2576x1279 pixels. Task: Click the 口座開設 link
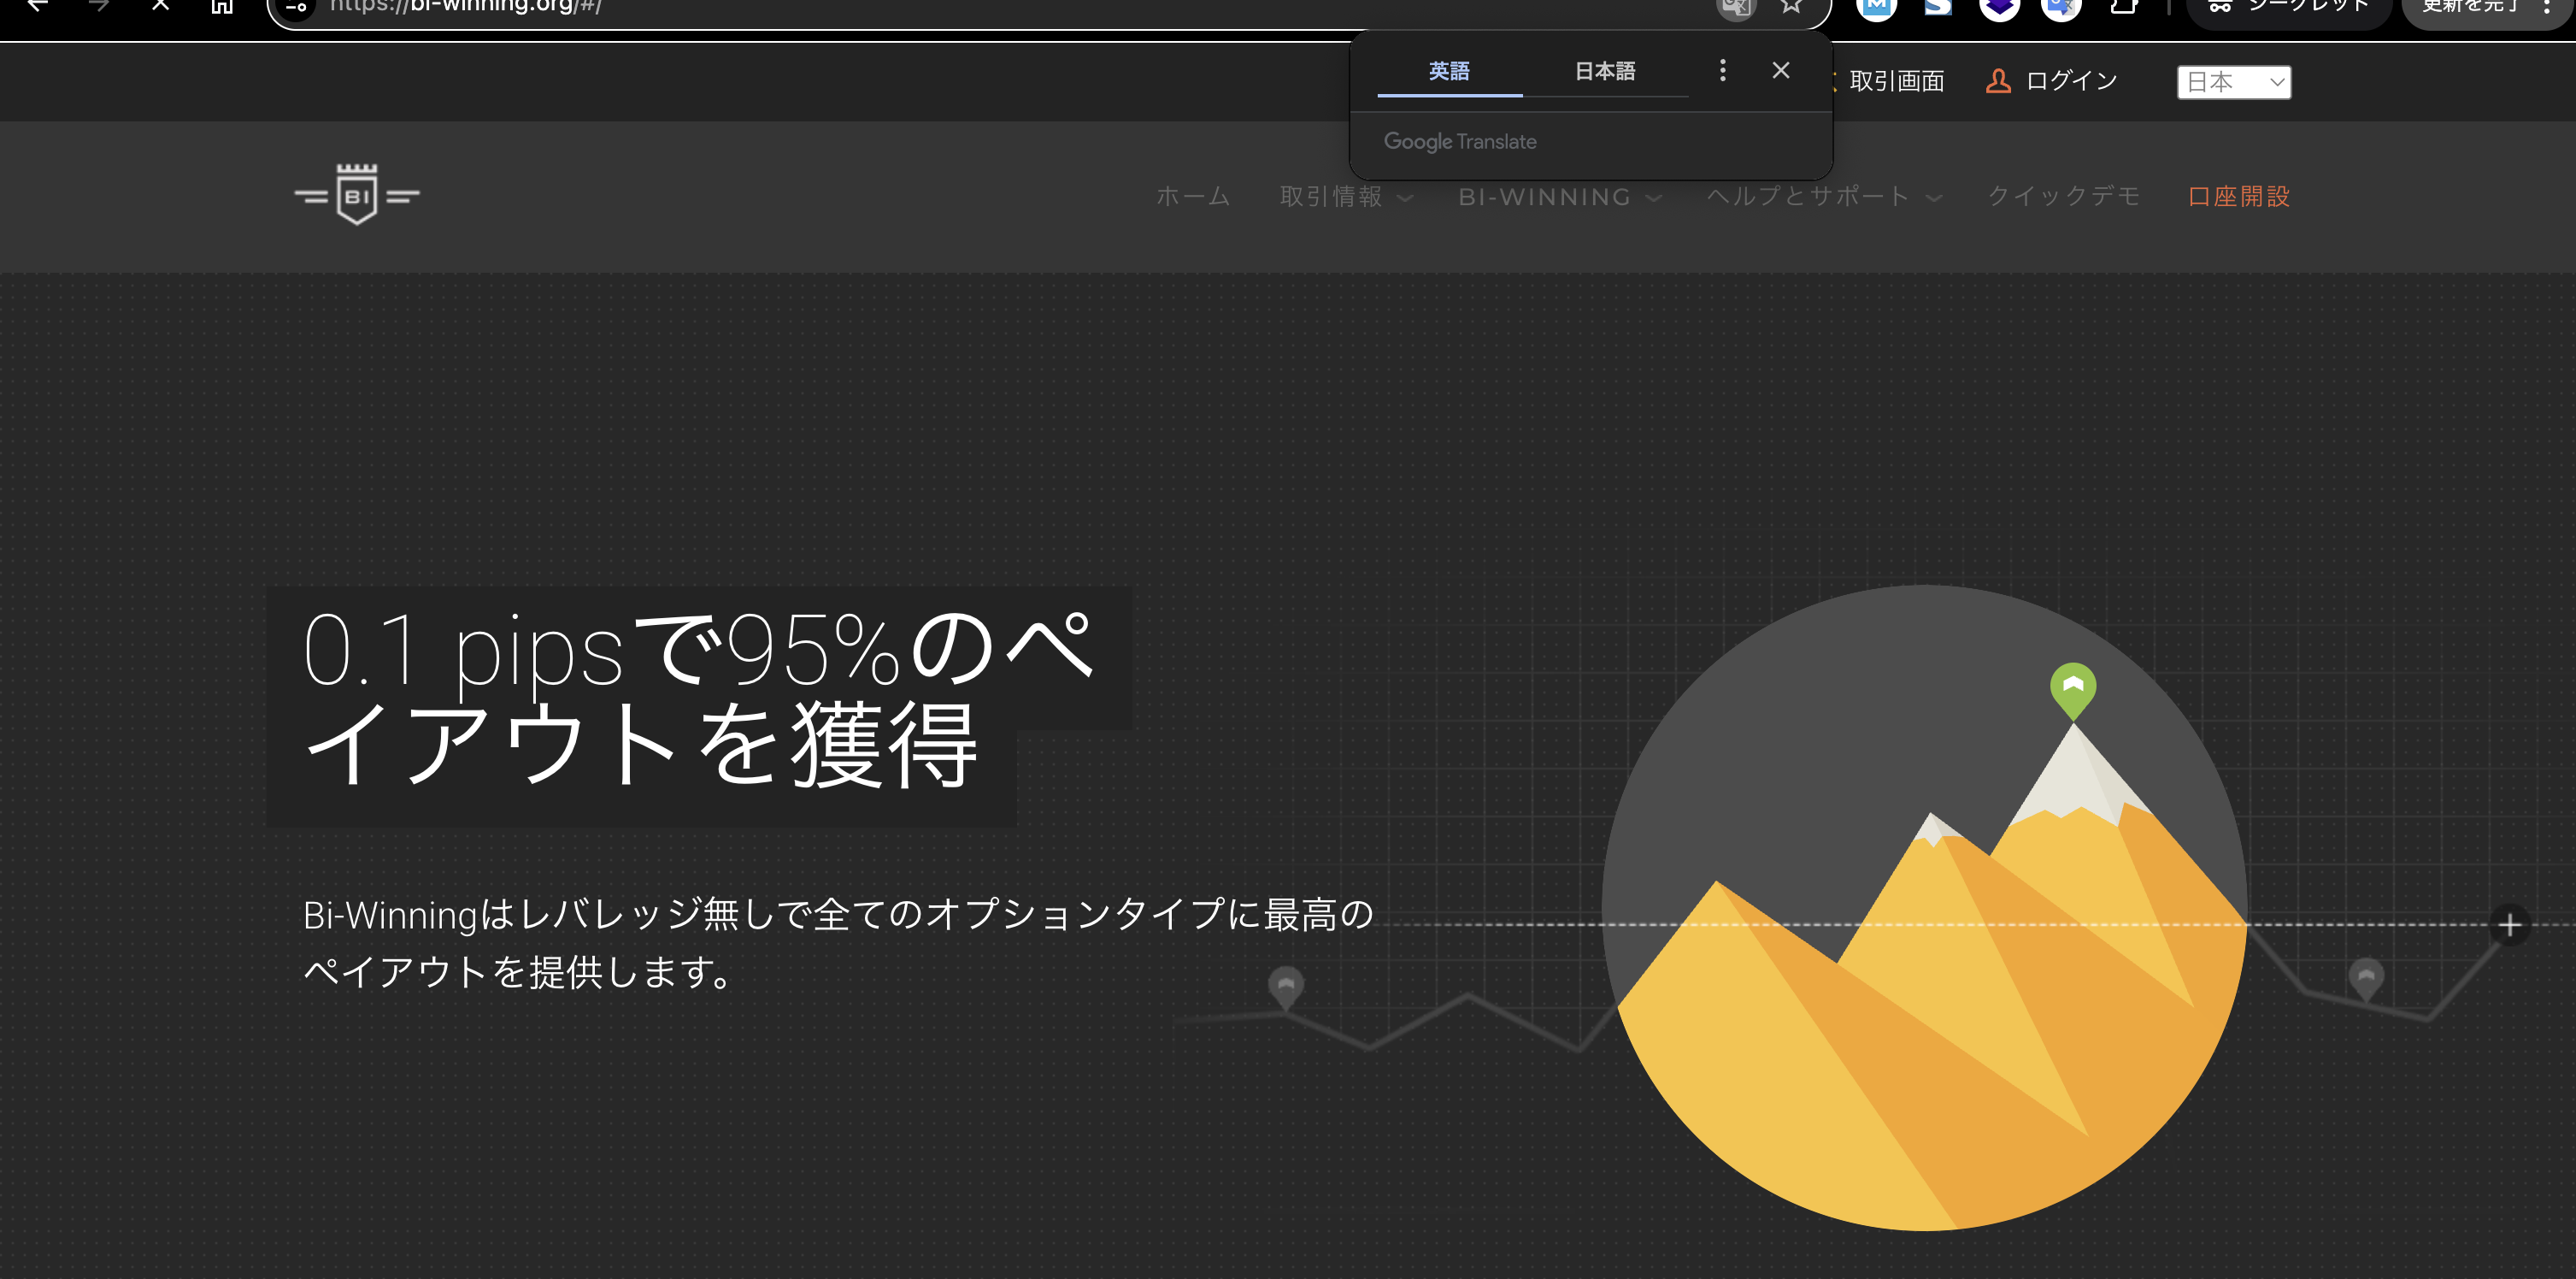click(x=2238, y=197)
